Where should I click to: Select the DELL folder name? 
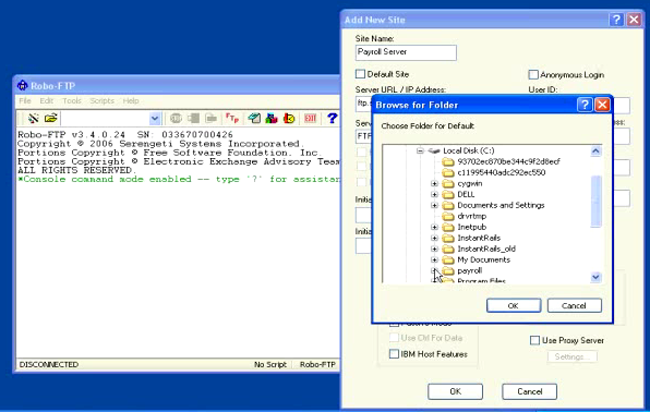pos(466,194)
